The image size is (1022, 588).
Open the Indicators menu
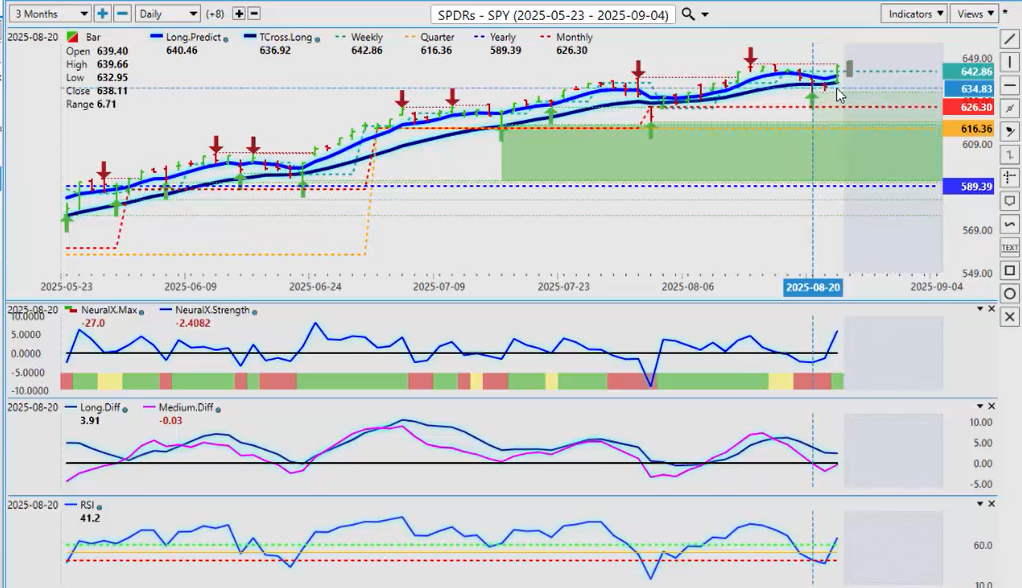914,14
